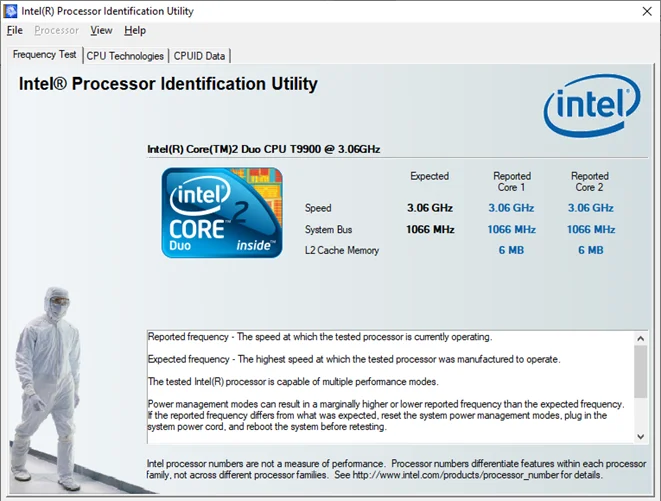This screenshot has width=661, height=501.
Task: Click the Core 1 System Bus 1066 MHz value
Action: point(511,229)
